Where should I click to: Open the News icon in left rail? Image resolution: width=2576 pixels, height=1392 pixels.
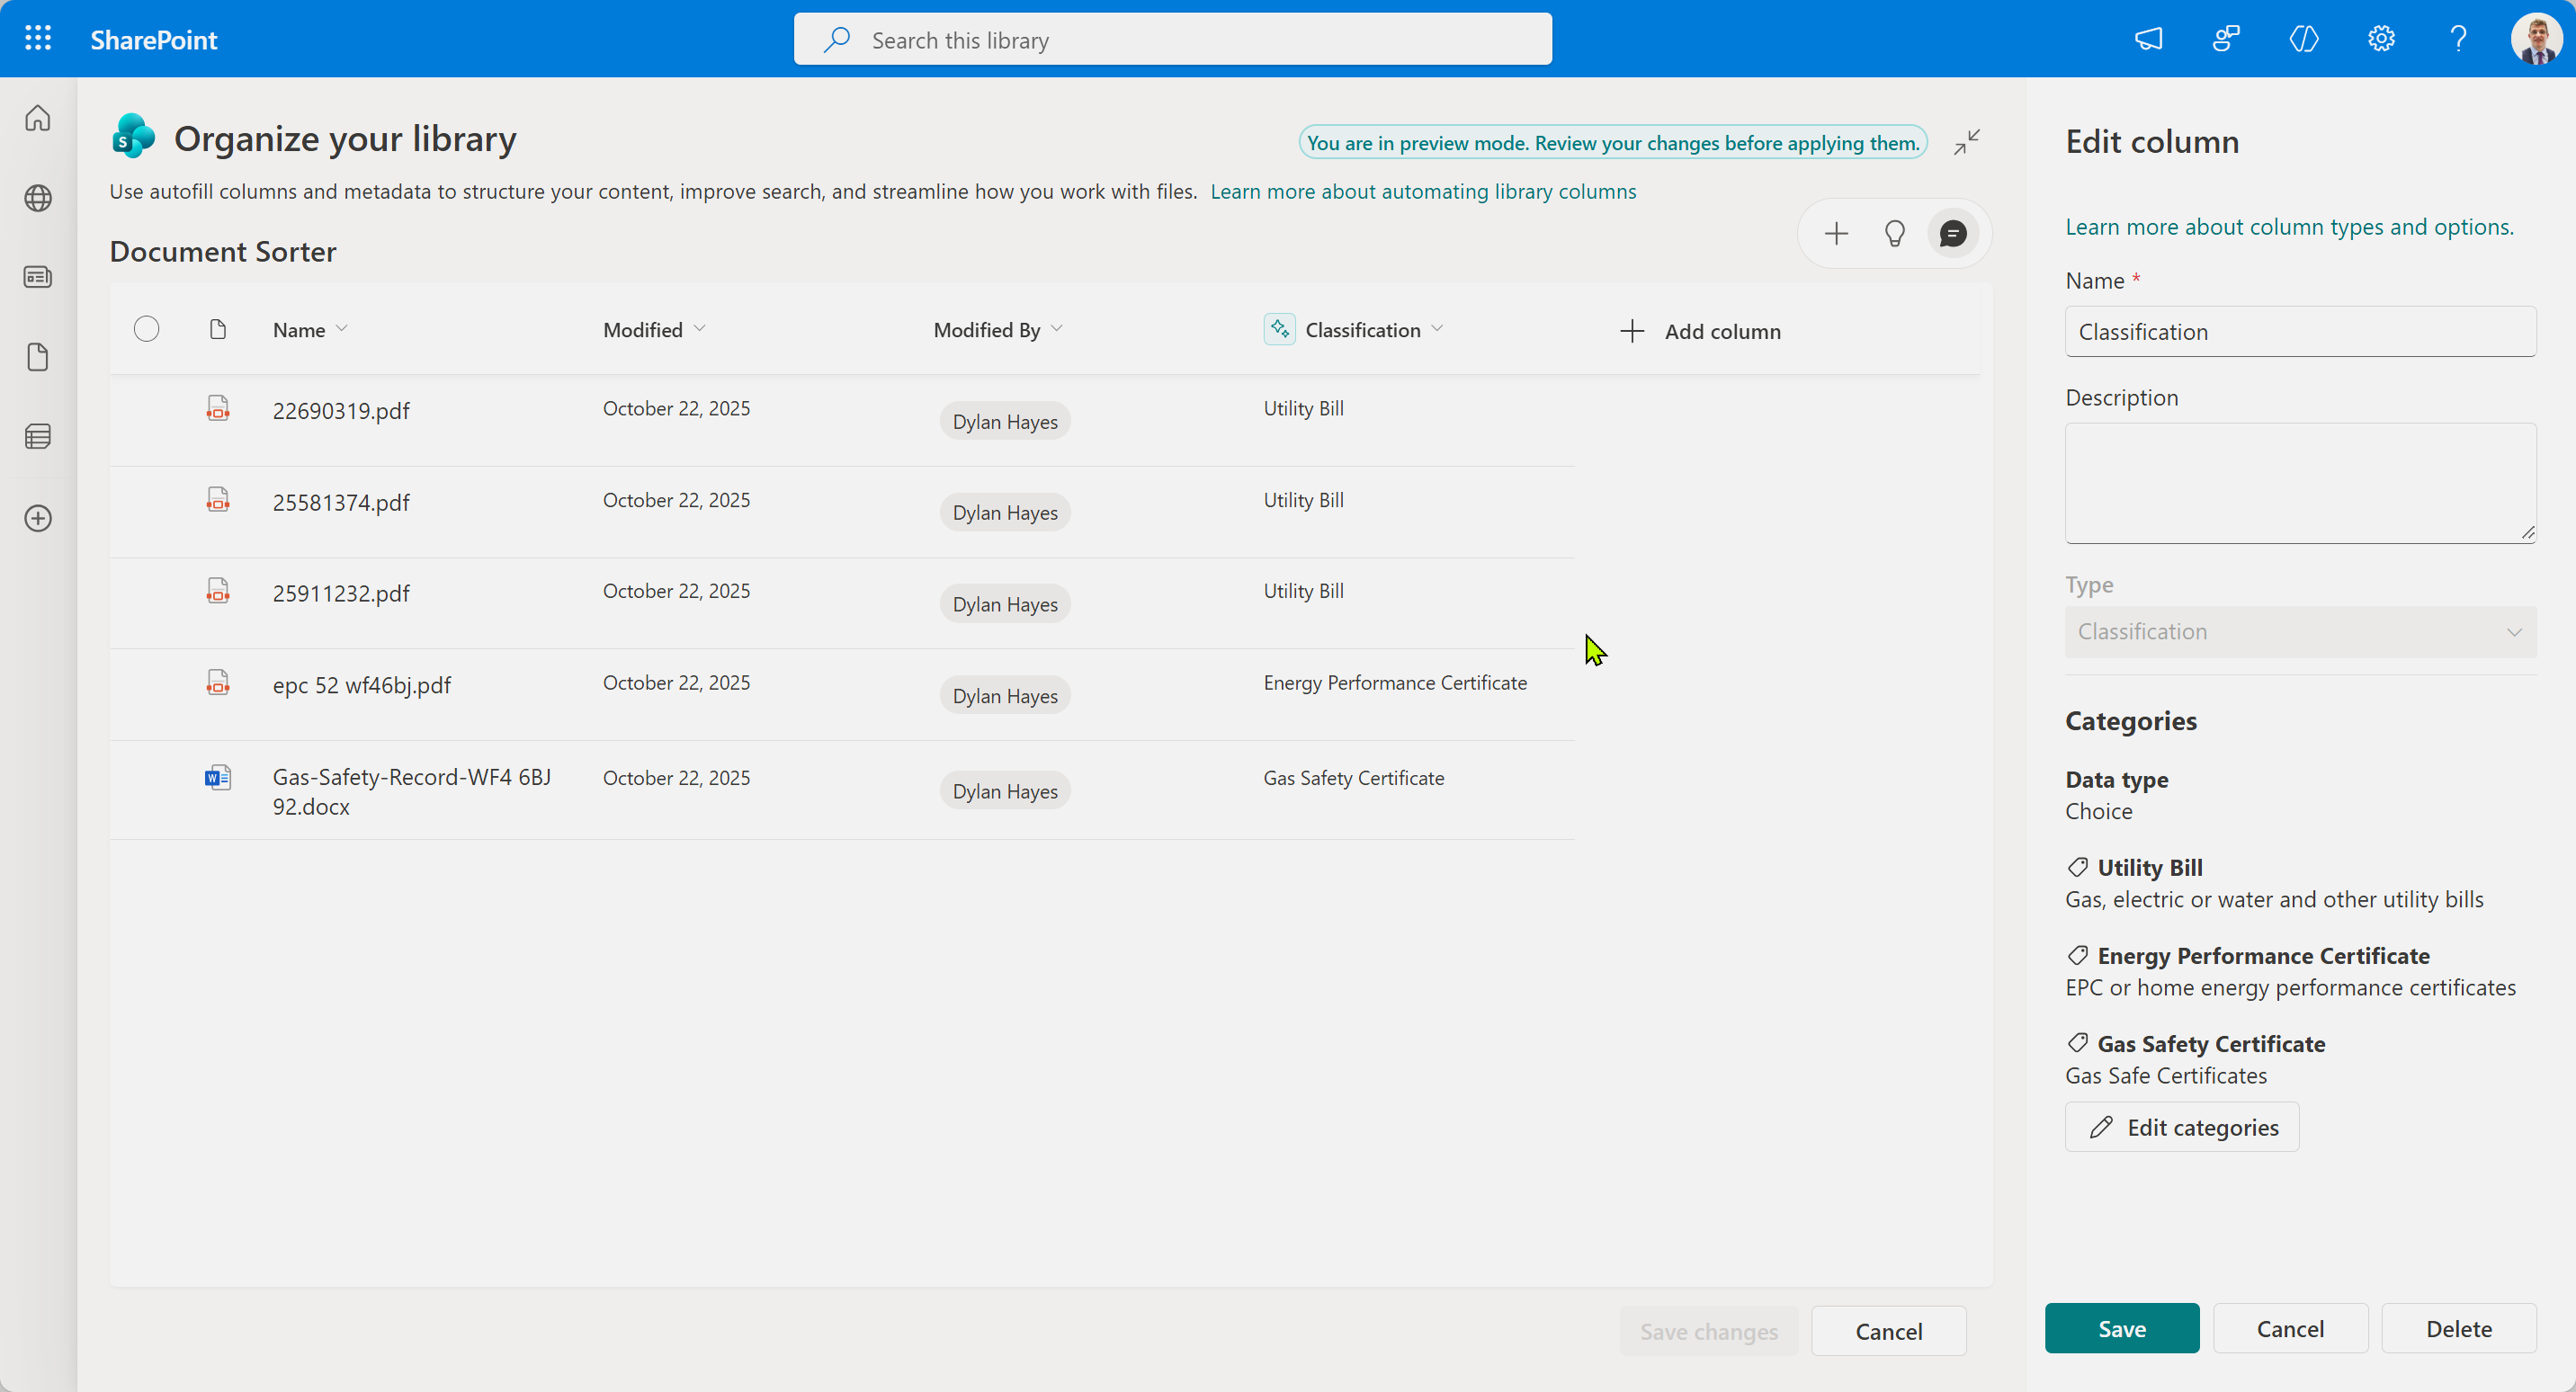pyautogui.click(x=38, y=277)
